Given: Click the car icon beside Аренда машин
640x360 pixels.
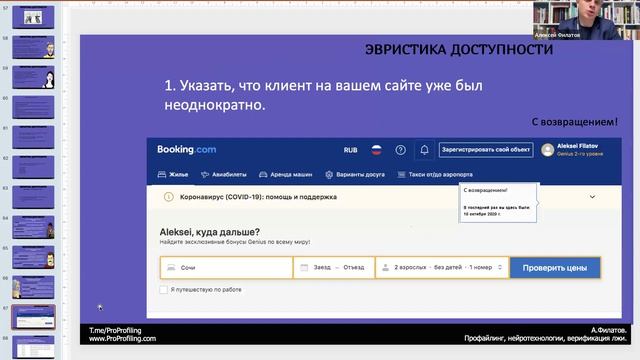Looking at the screenshot, I should [263, 174].
